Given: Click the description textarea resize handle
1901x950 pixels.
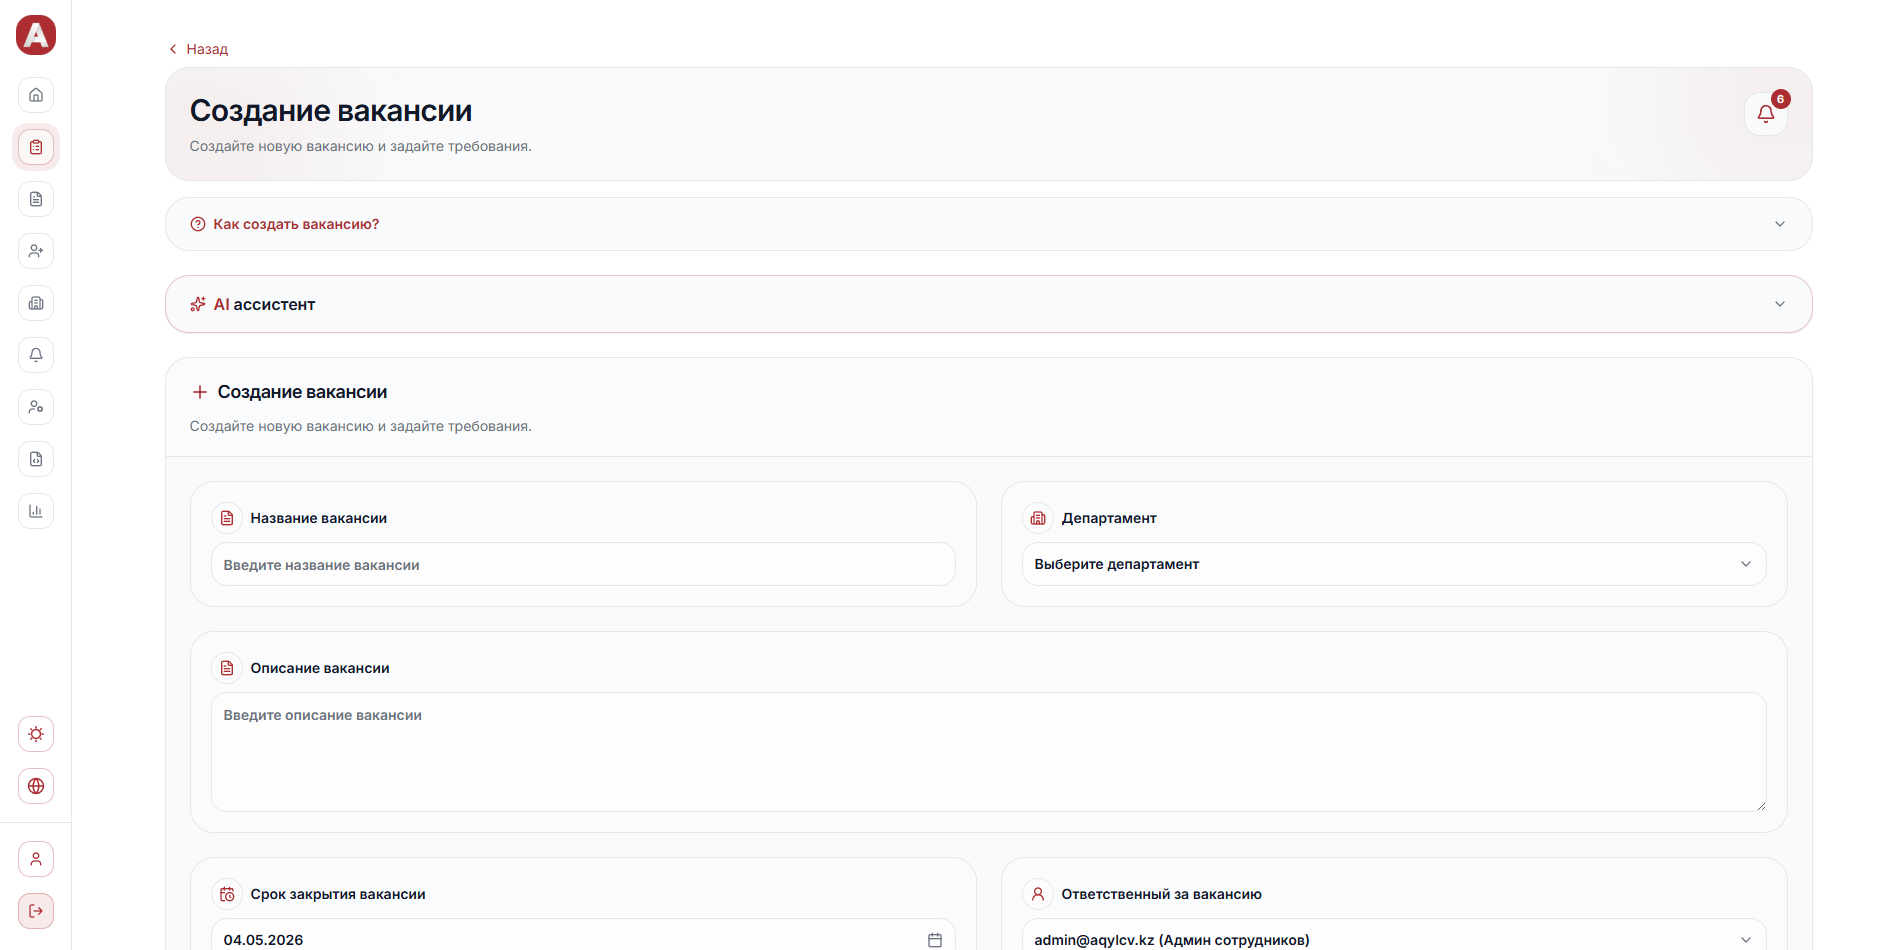Looking at the screenshot, I should point(1760,805).
